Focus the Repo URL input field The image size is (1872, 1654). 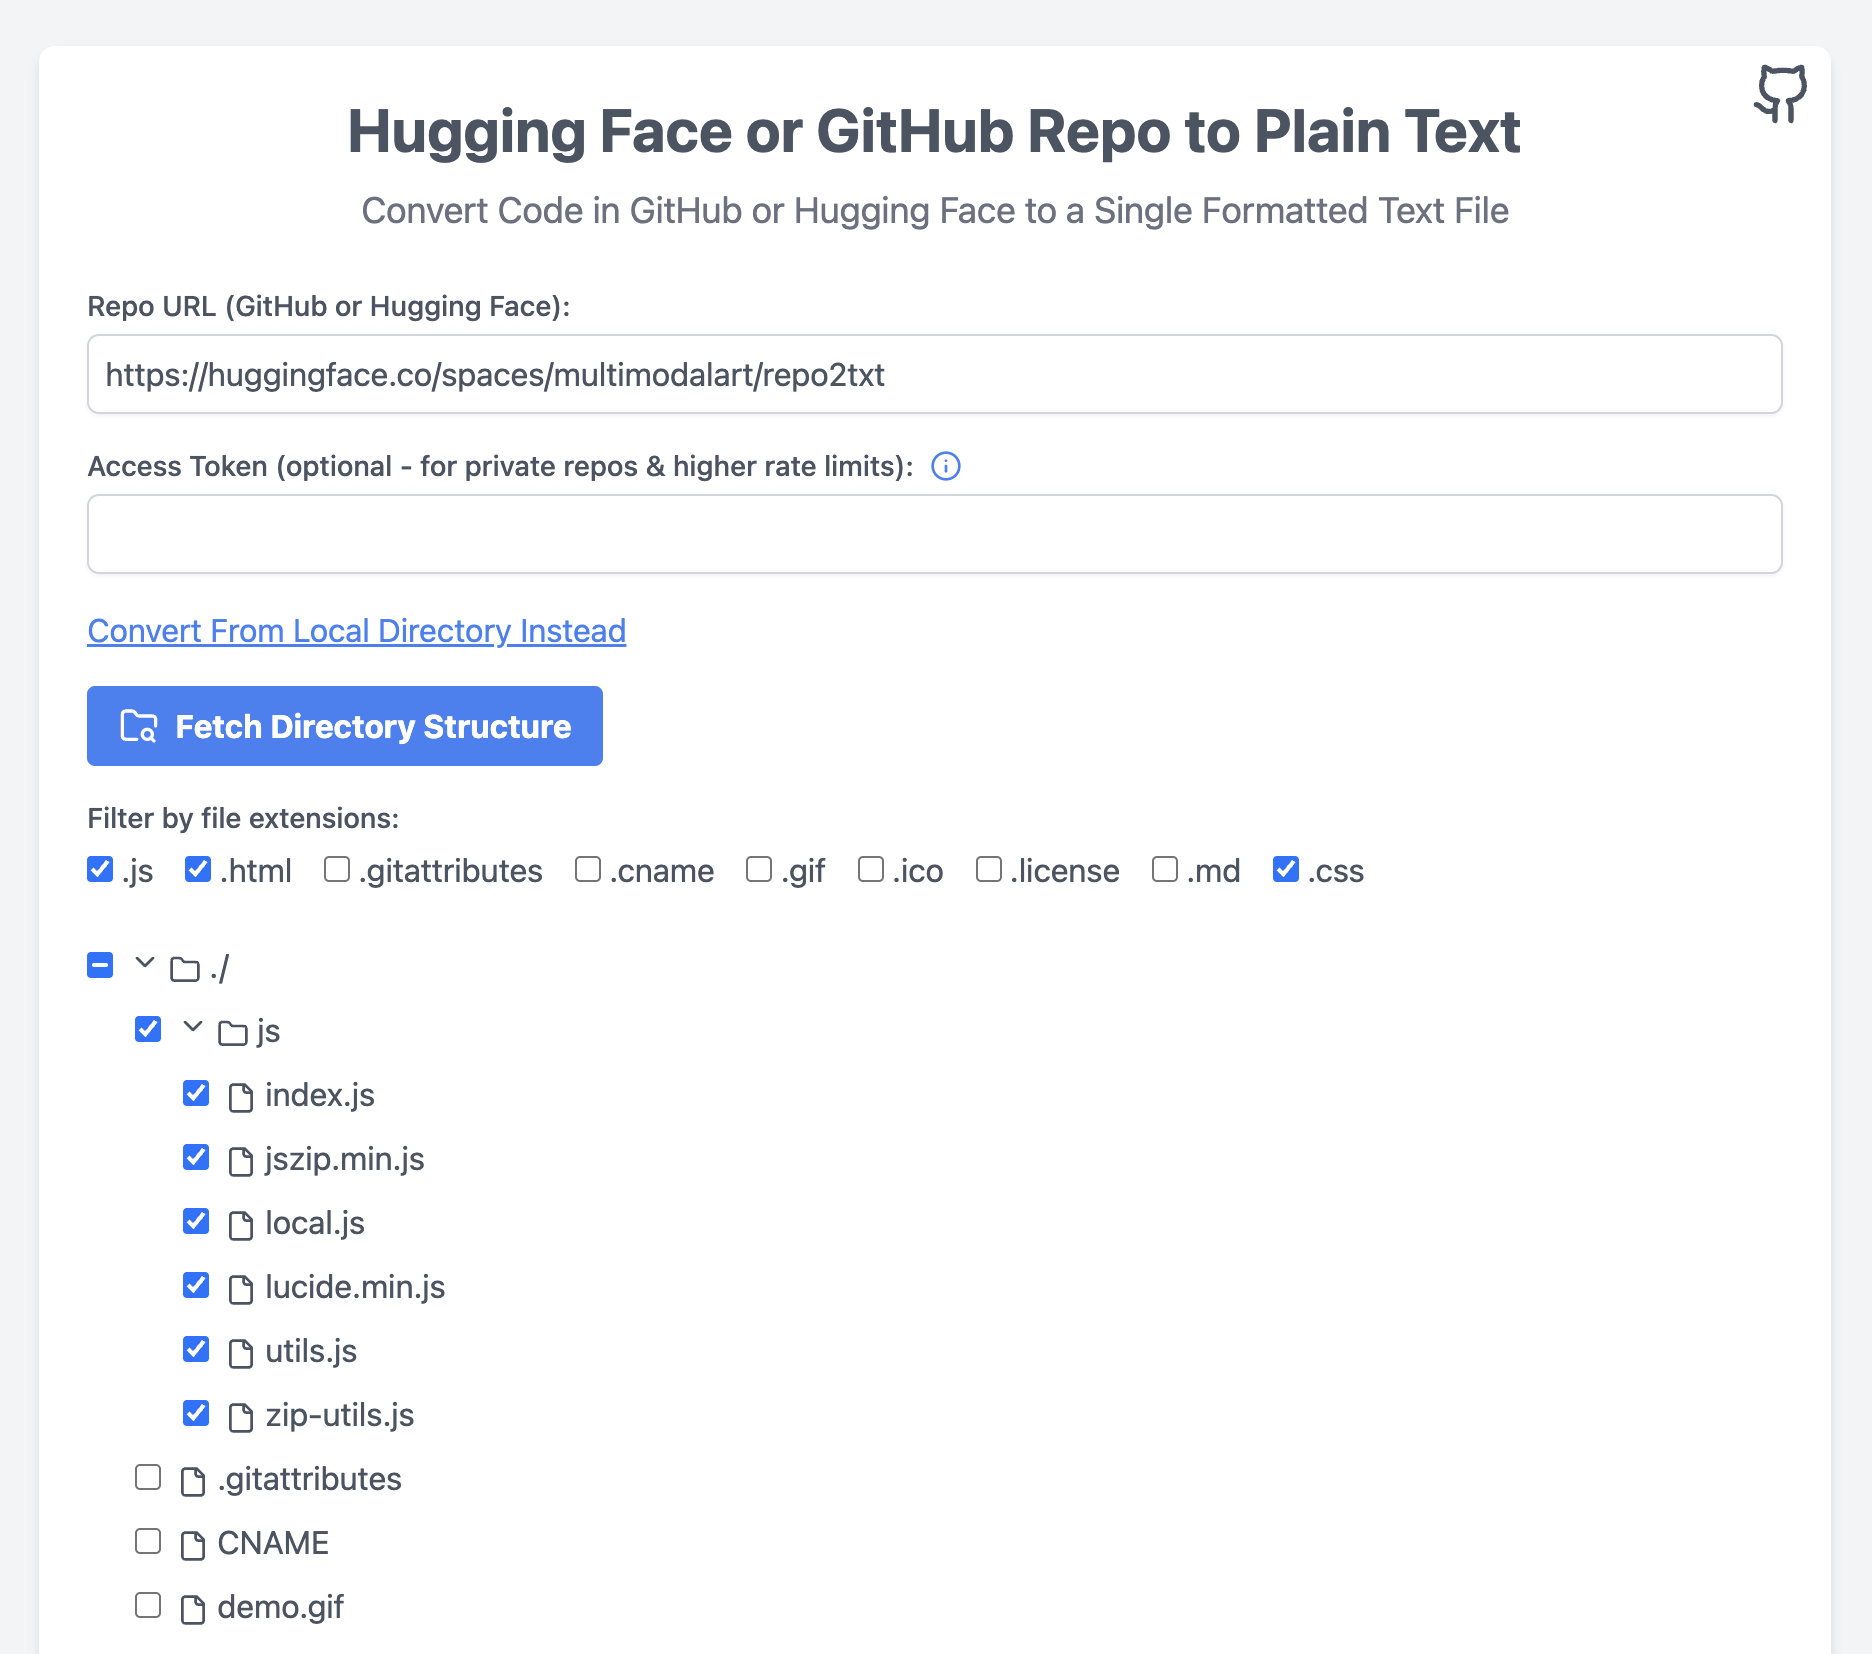[x=934, y=374]
